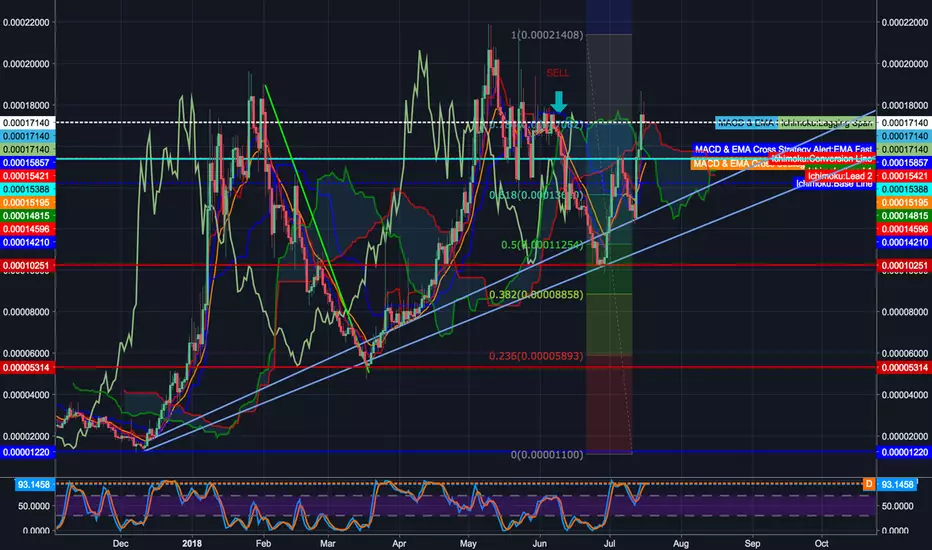Select the Fibonacci 1(0.00021408) level label
The image size is (932, 550).
[x=547, y=35]
